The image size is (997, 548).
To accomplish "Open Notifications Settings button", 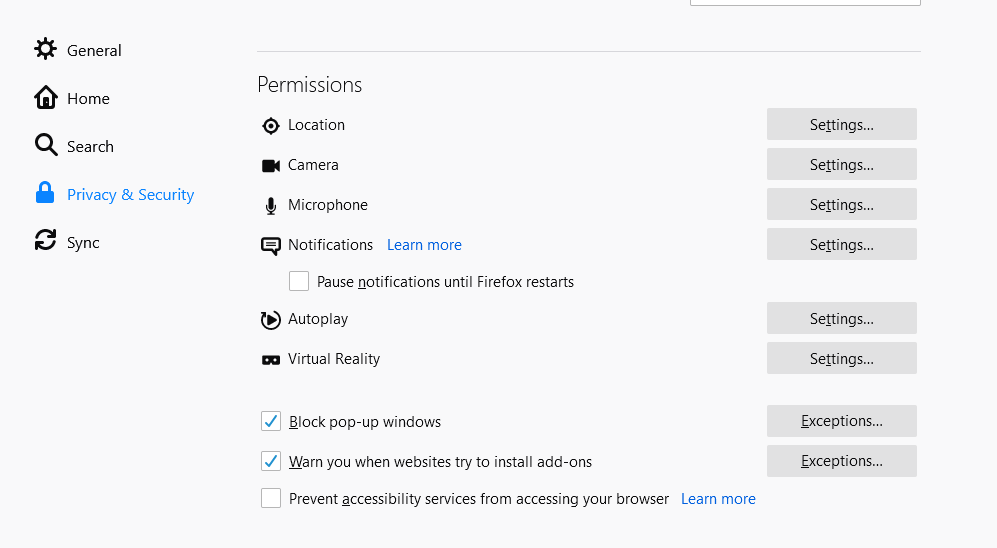I will 842,244.
